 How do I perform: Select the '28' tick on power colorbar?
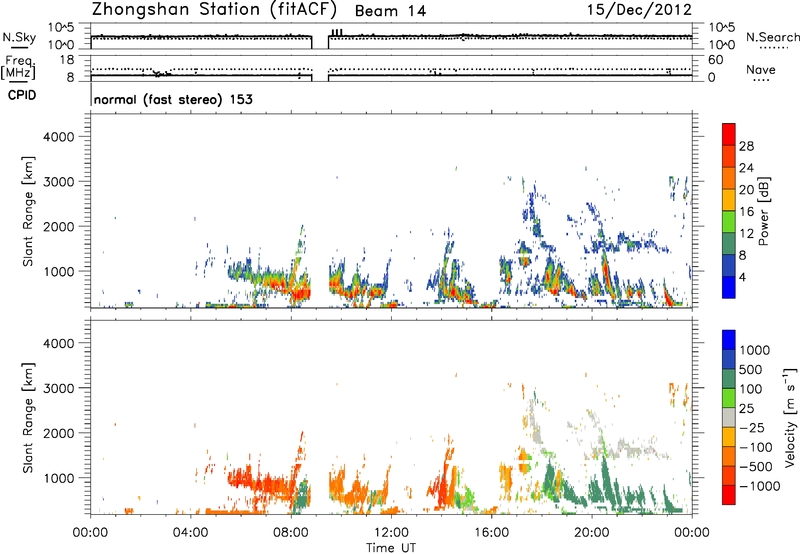coord(746,146)
